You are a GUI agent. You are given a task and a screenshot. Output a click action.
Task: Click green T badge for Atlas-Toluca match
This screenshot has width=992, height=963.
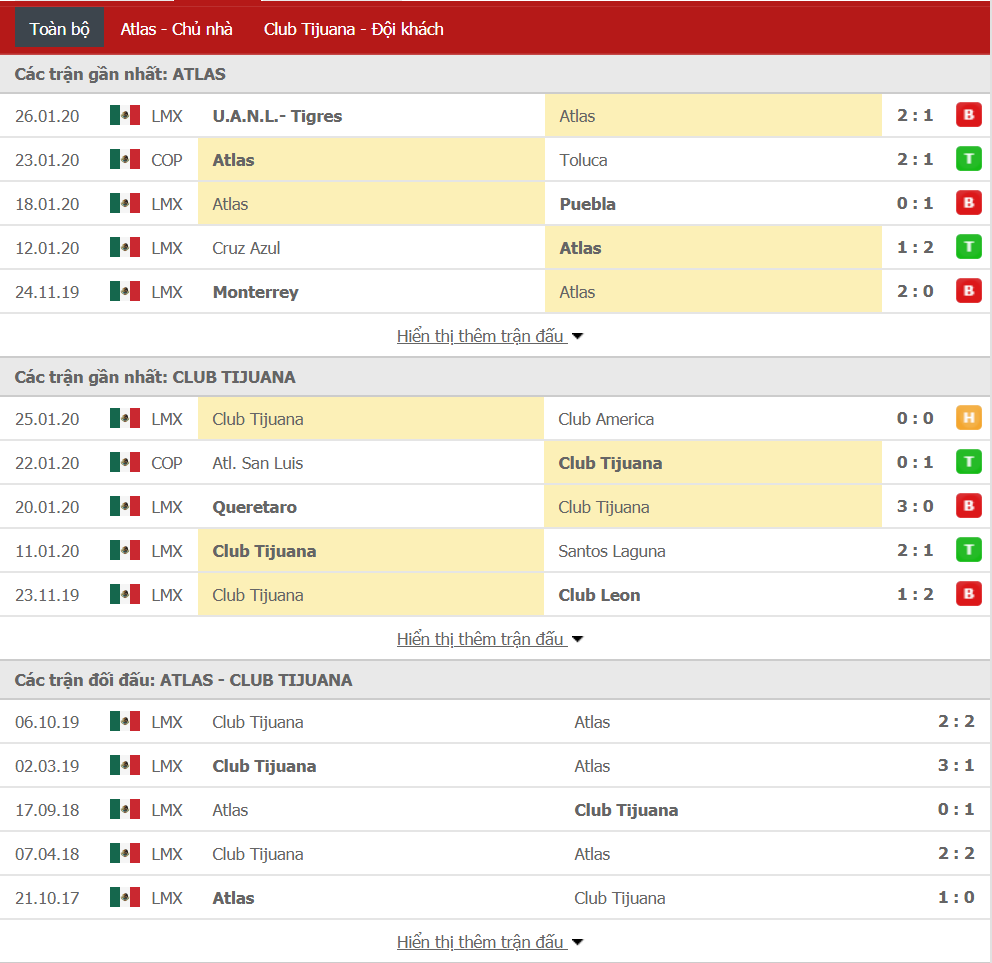[x=969, y=159]
